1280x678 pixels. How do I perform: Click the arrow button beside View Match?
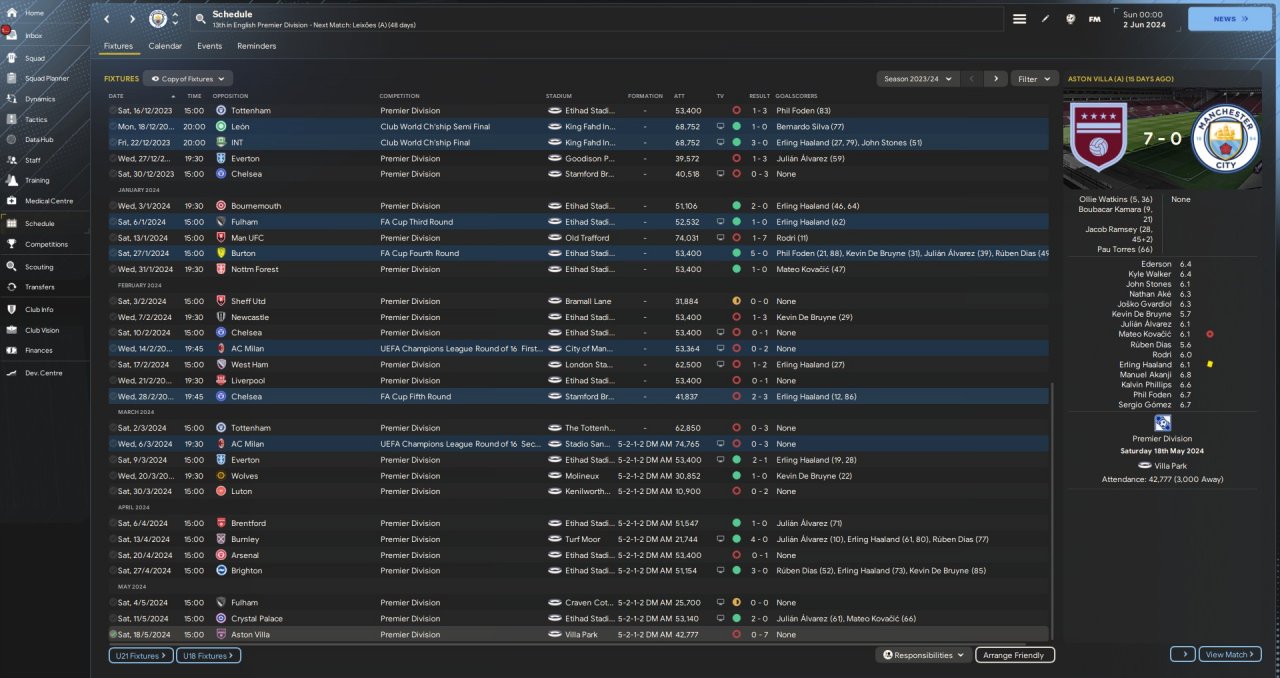[1182, 654]
